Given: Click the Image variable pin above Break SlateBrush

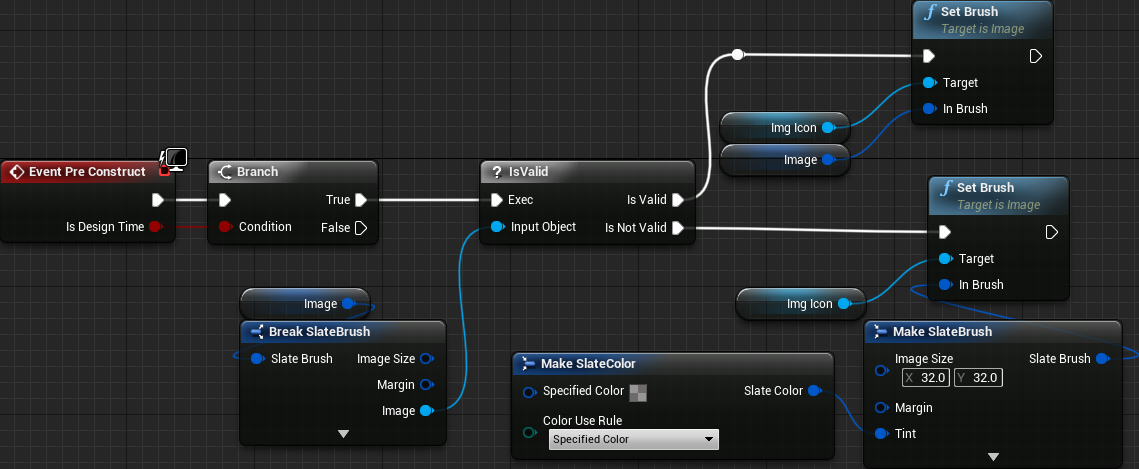Looking at the screenshot, I should pos(347,303).
